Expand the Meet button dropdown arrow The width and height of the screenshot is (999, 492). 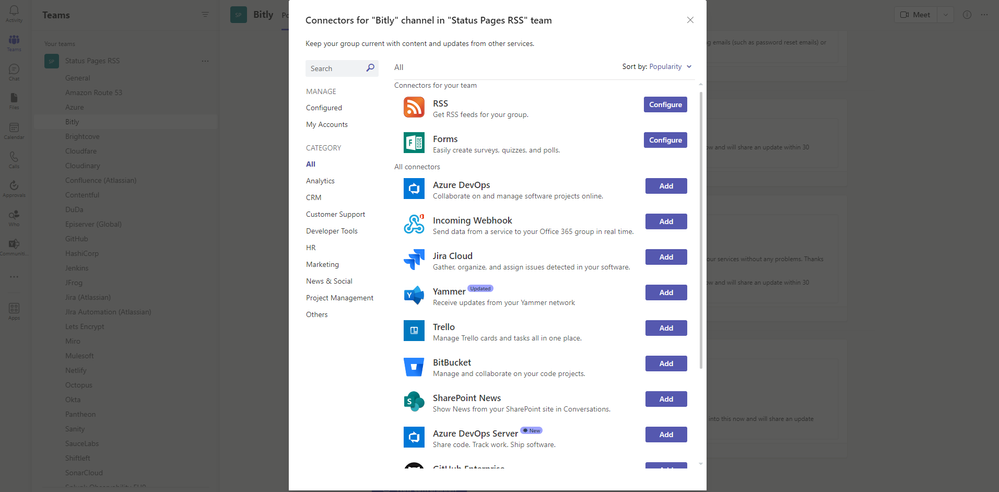coord(945,15)
